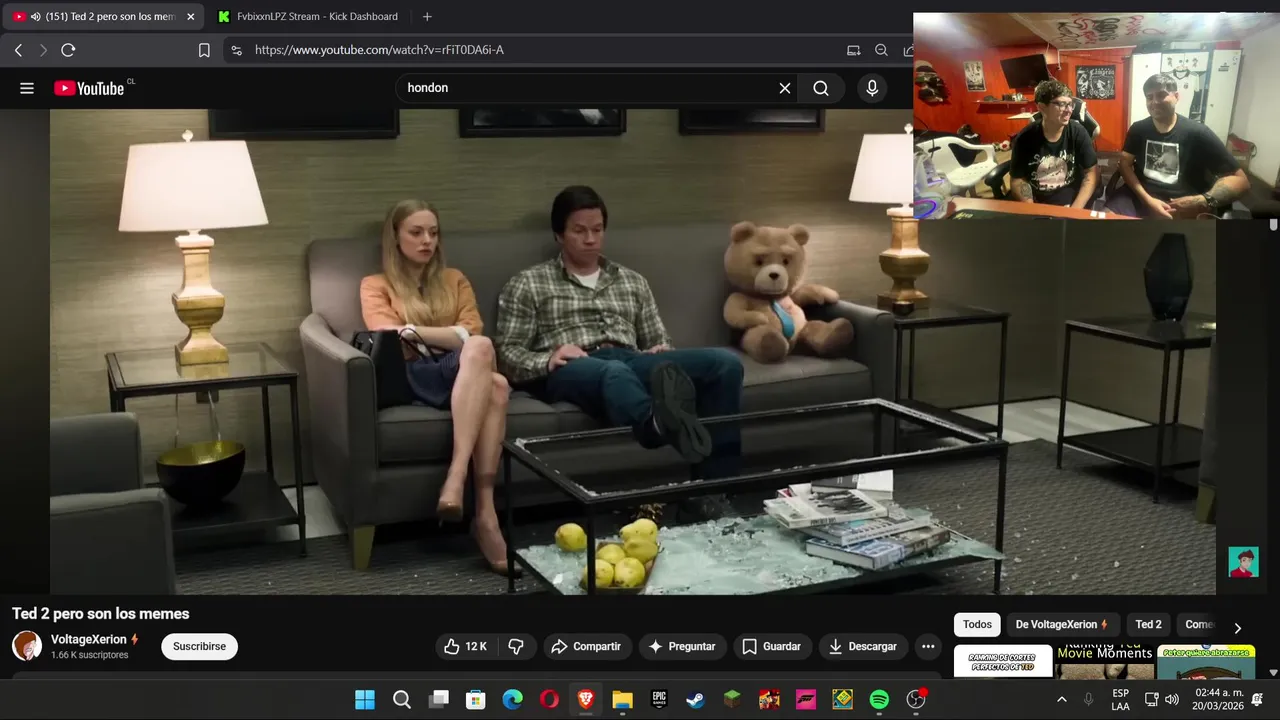
Task: Click the Preguntar button
Action: tap(683, 647)
